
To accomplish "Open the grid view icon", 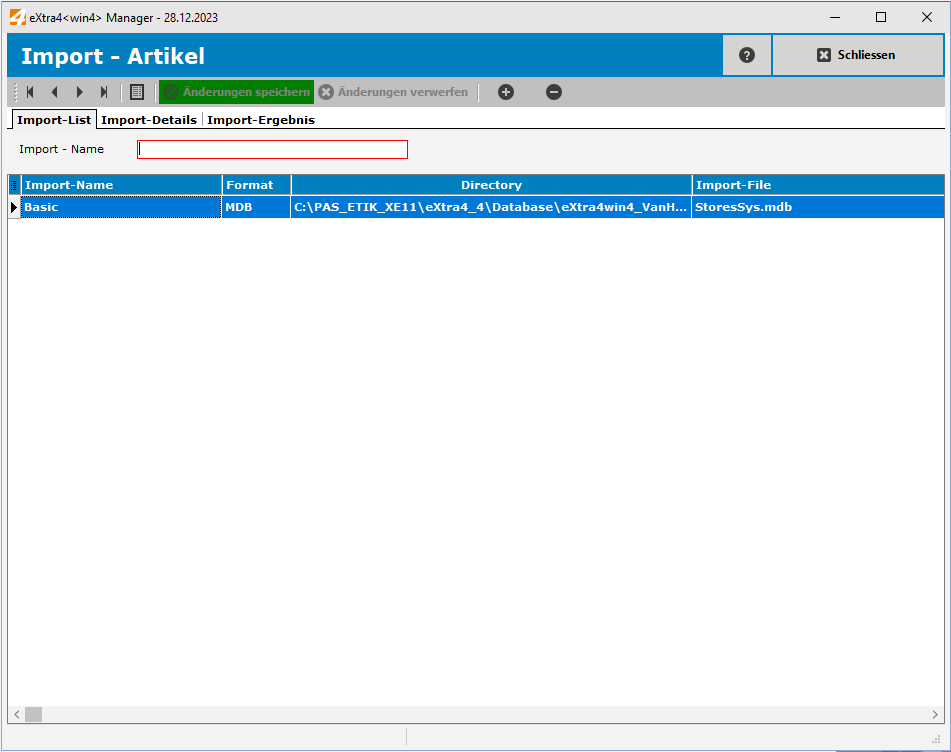I will click(136, 91).
